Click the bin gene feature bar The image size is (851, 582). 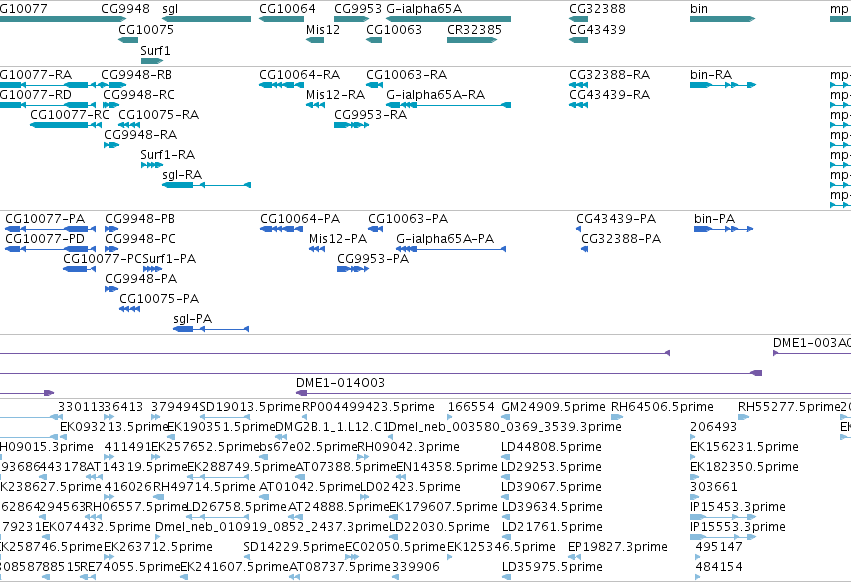722,19
